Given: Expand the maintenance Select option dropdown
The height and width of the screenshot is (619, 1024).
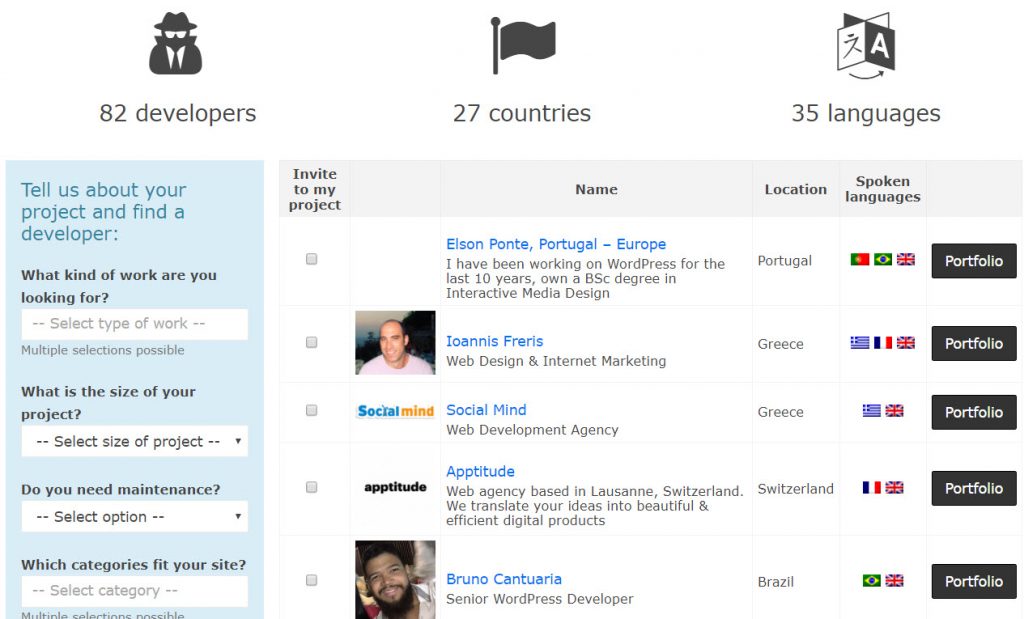Looking at the screenshot, I should coord(134,517).
